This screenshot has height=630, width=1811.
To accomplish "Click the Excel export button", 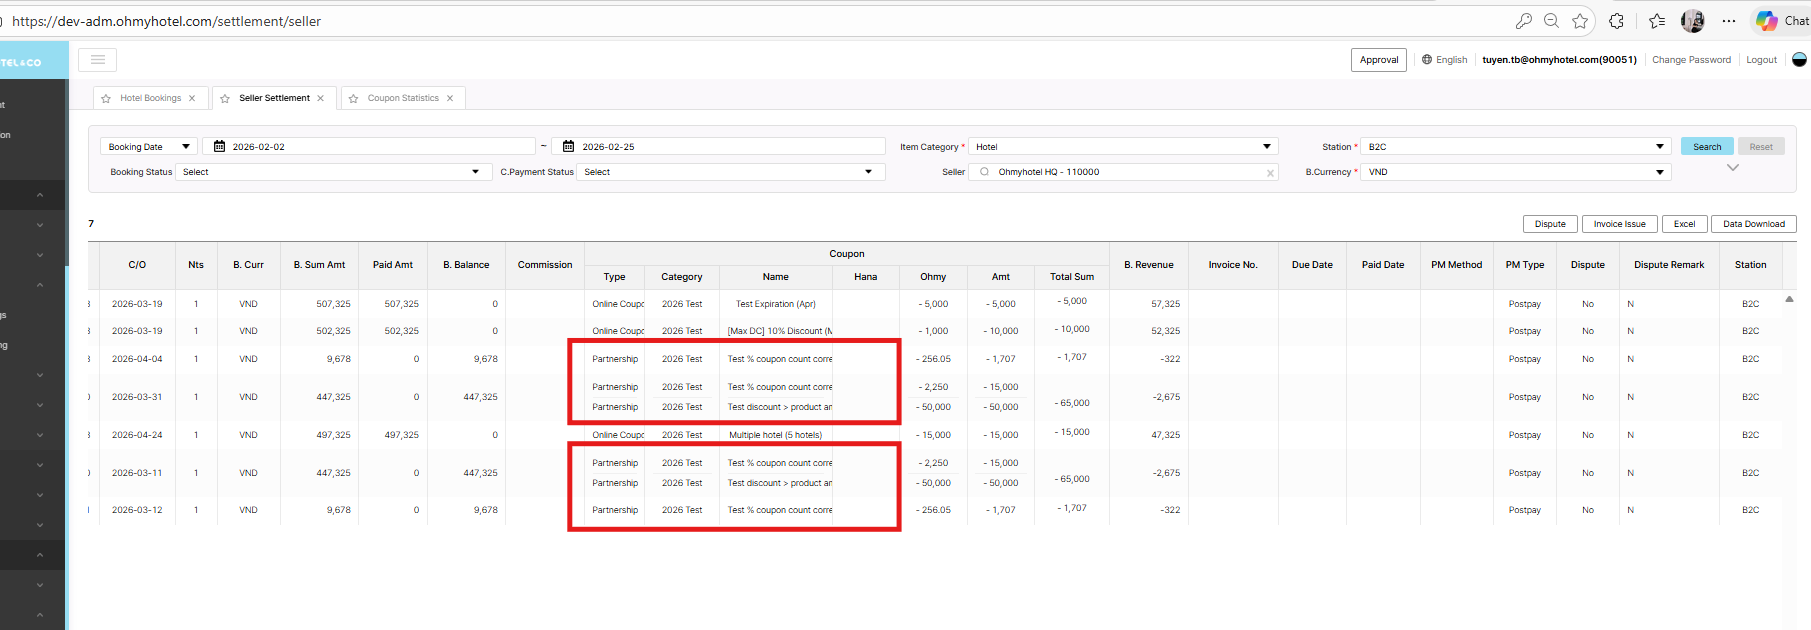I will (x=1684, y=224).
